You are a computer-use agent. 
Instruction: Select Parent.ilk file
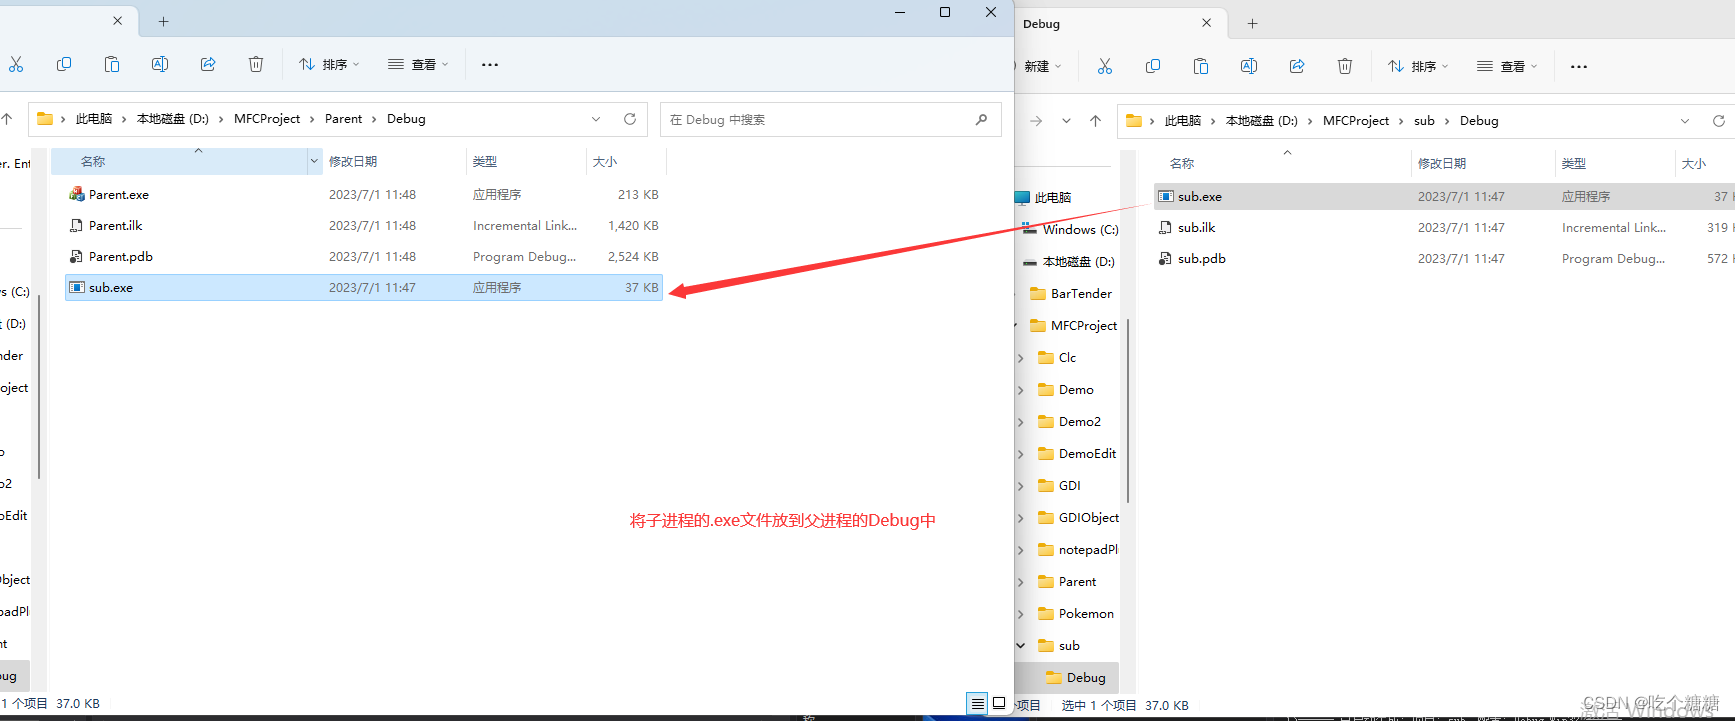pyautogui.click(x=364, y=226)
